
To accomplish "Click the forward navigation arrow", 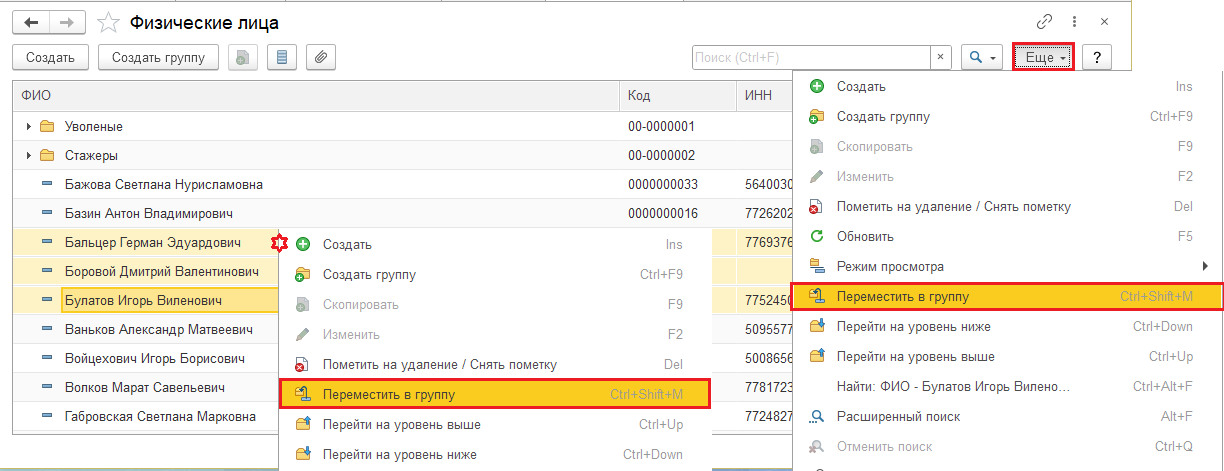I will coord(66,21).
